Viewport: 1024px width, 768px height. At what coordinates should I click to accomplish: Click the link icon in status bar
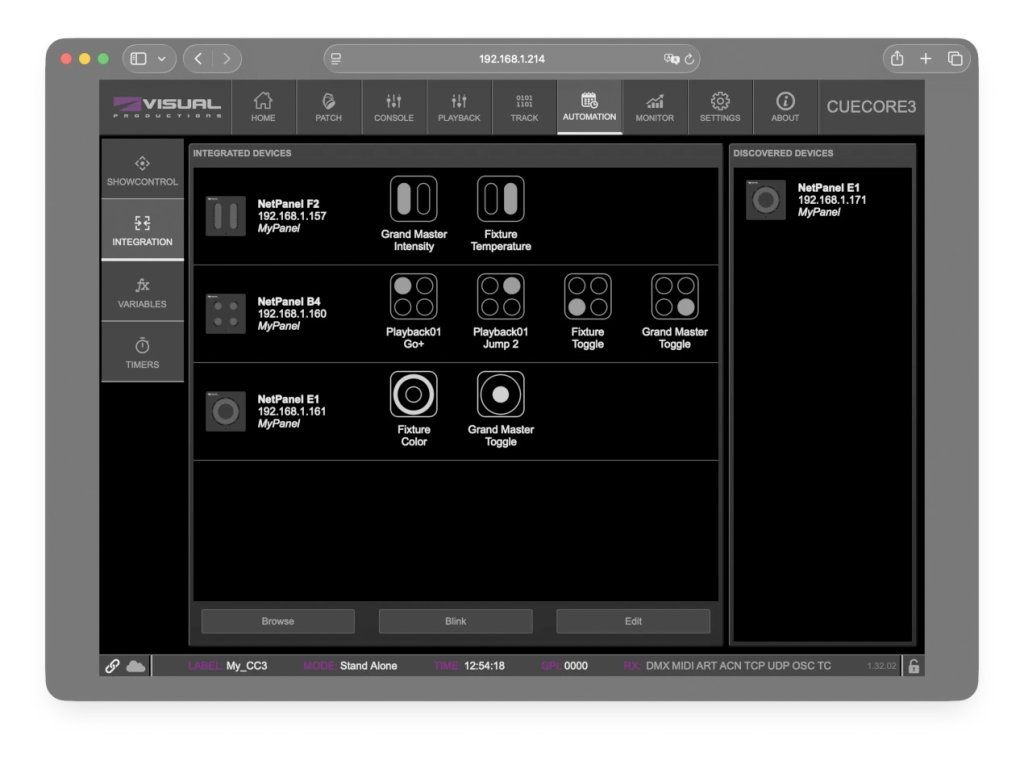[x=112, y=666]
